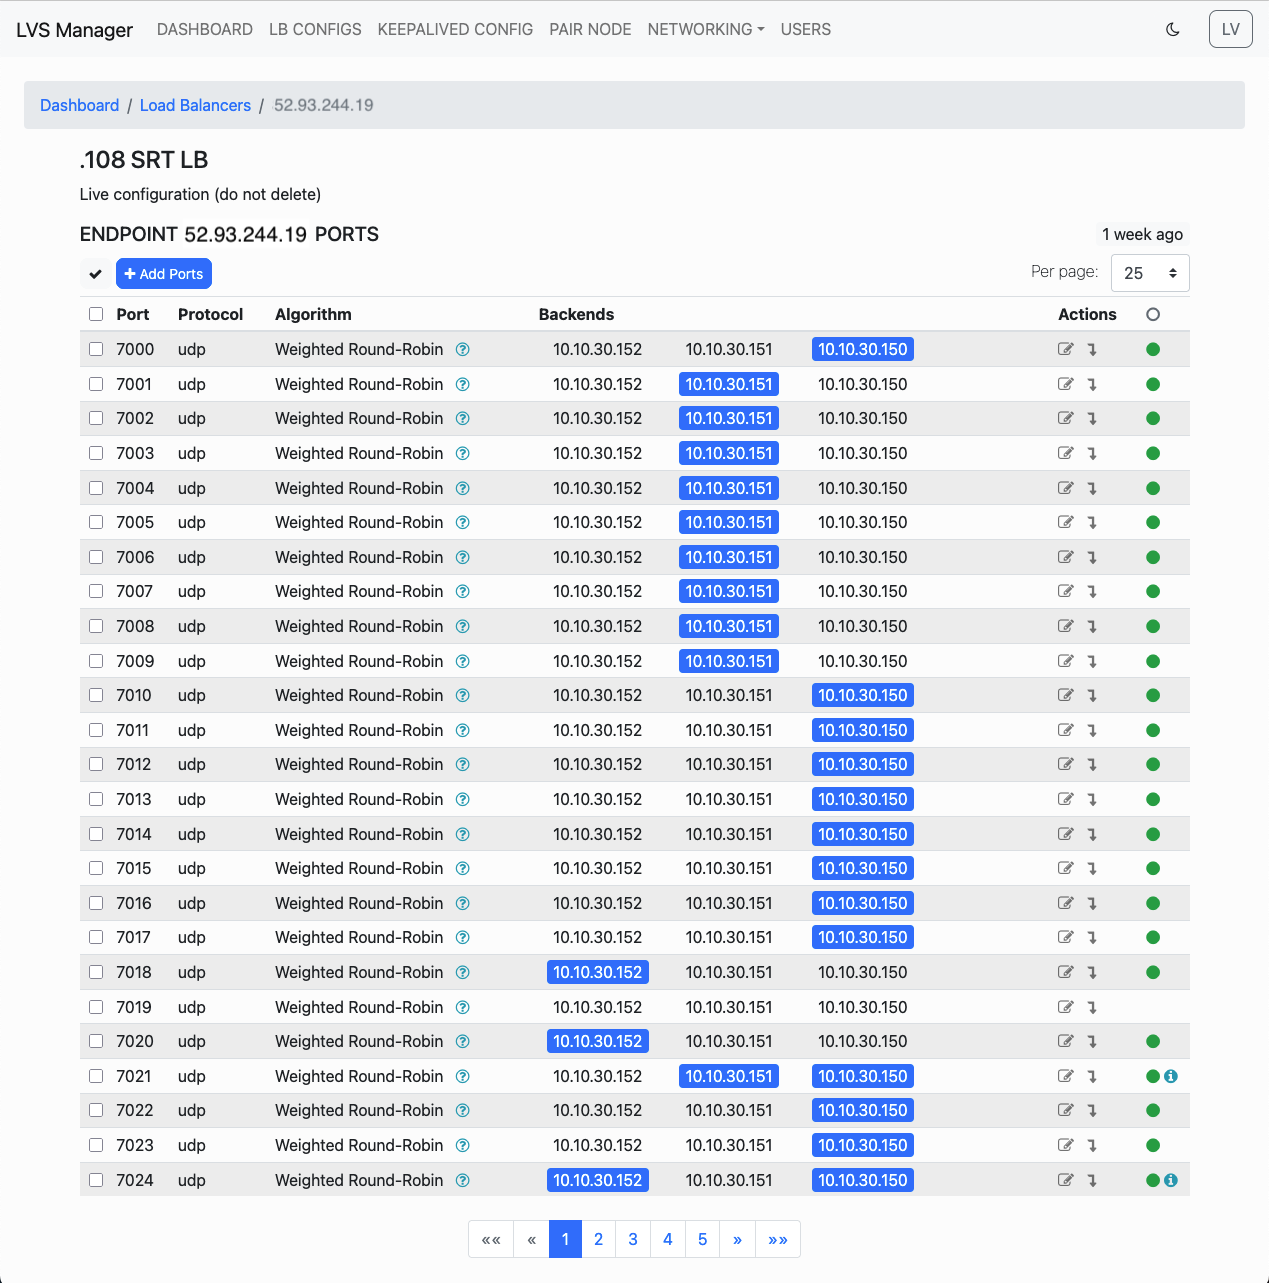Open the Users nav item
Screen dimensions: 1269x1283
pyautogui.click(x=806, y=30)
